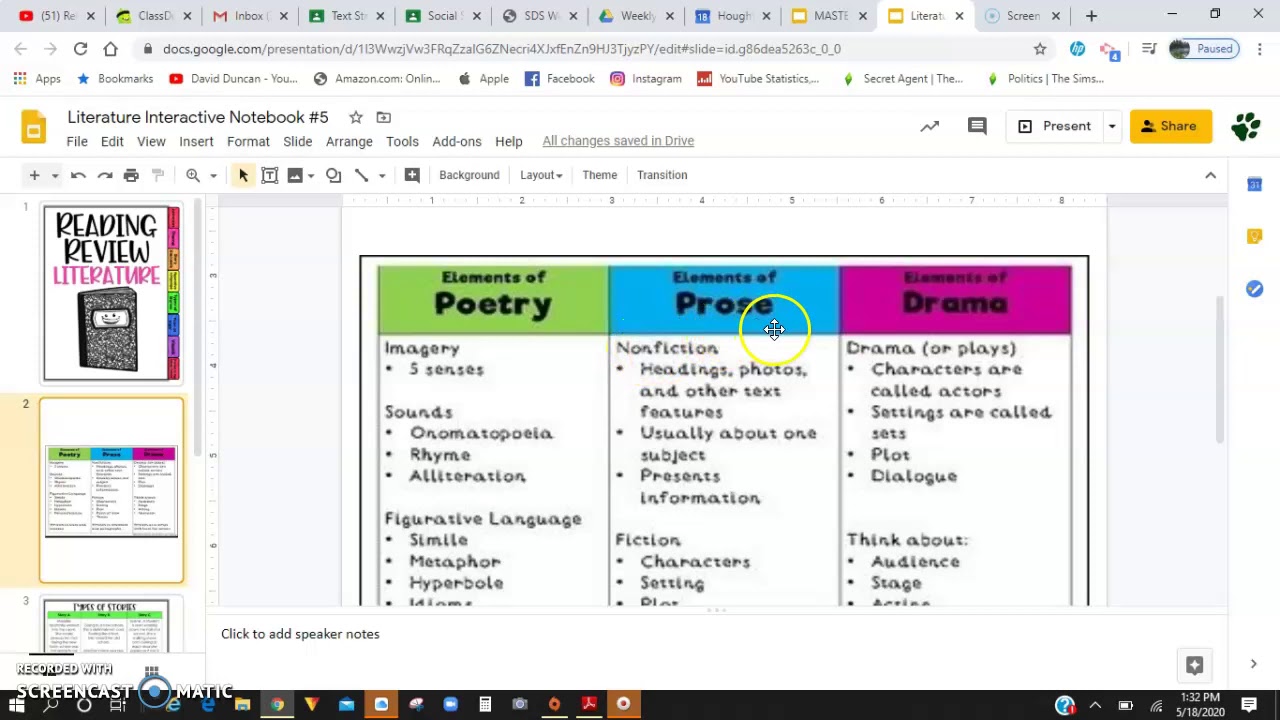Undo the last action
This screenshot has width=1280, height=720.
click(78, 175)
